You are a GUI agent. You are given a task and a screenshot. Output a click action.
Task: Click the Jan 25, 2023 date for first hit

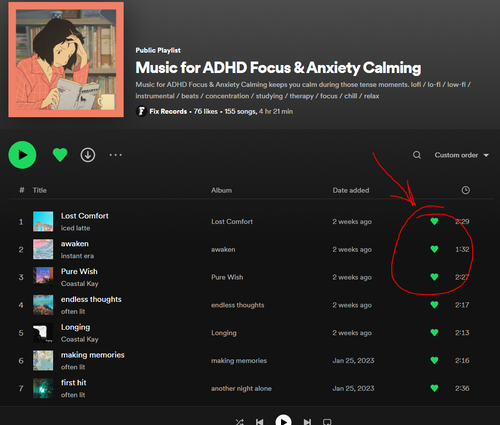(353, 388)
